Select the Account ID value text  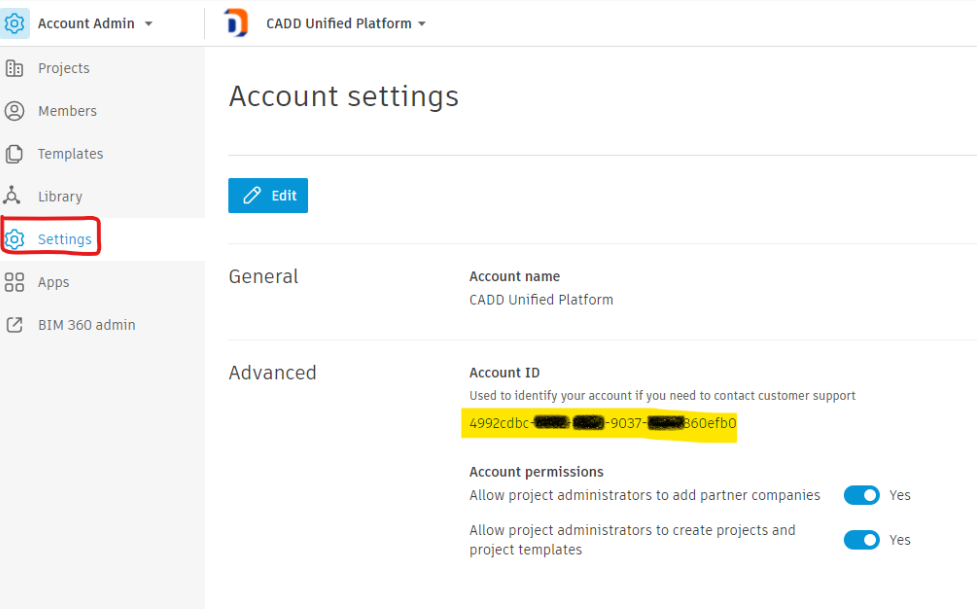[603, 423]
